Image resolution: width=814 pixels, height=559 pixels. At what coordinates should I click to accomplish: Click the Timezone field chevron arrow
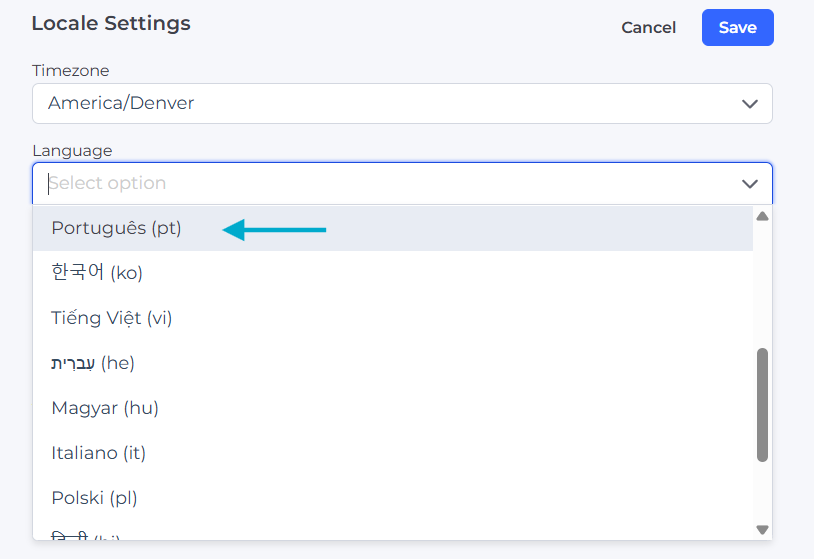[x=750, y=104]
